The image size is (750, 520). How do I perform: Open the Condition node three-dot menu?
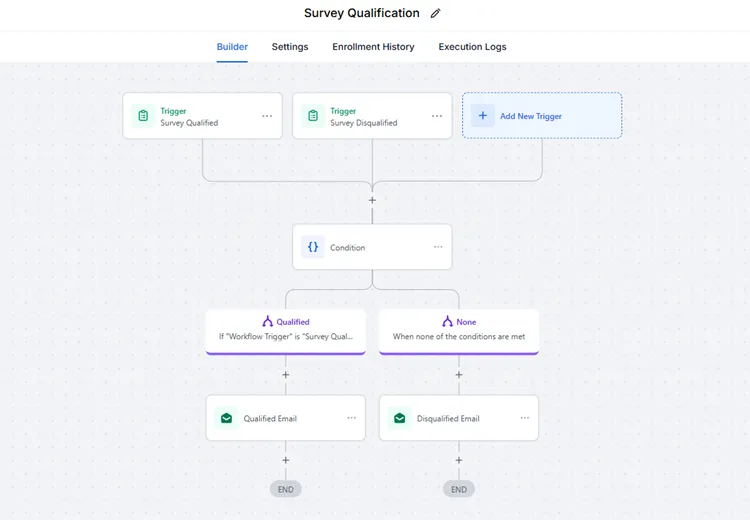point(438,247)
